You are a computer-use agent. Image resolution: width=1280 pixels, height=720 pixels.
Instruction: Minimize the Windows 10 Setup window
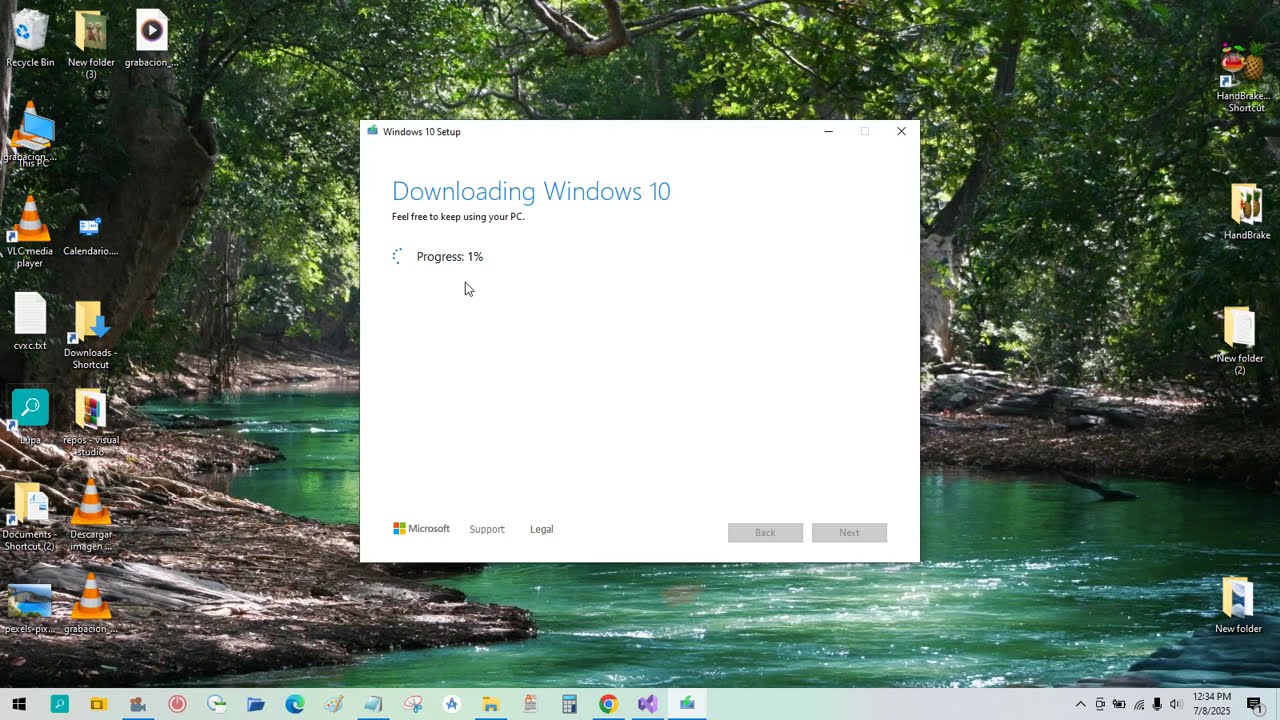coord(828,131)
